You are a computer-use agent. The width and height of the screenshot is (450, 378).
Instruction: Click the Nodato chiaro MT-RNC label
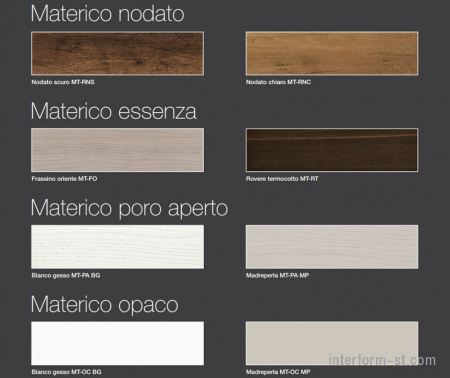click(278, 82)
